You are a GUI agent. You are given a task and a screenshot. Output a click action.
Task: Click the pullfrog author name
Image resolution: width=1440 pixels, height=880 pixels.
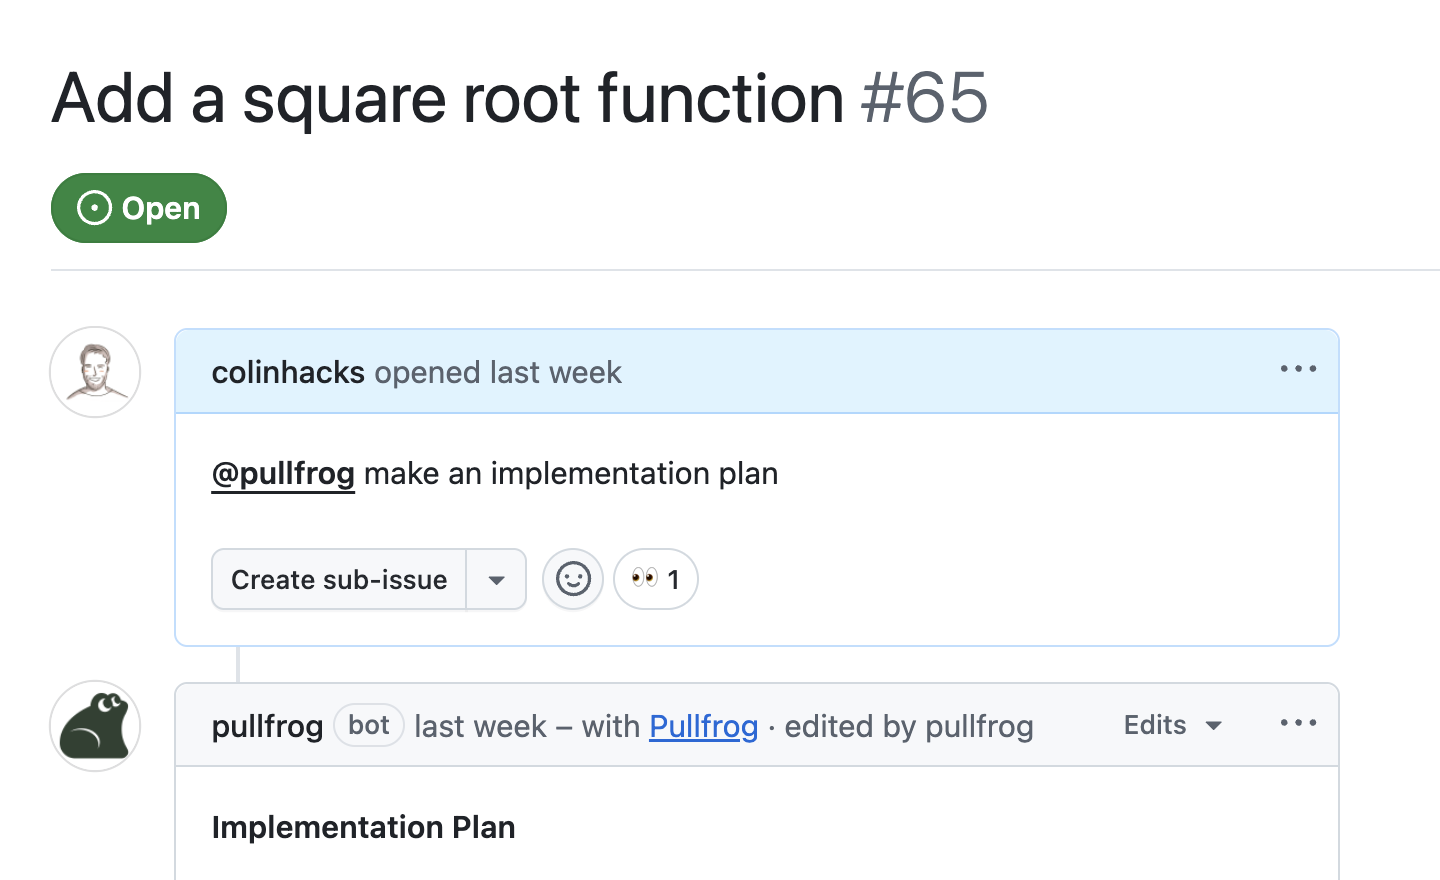pos(267,726)
